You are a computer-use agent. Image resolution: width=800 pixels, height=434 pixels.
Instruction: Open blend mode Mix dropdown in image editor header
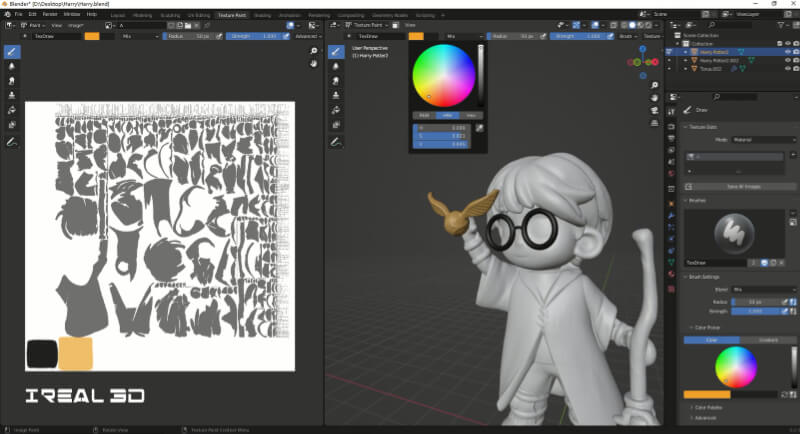click(x=140, y=36)
